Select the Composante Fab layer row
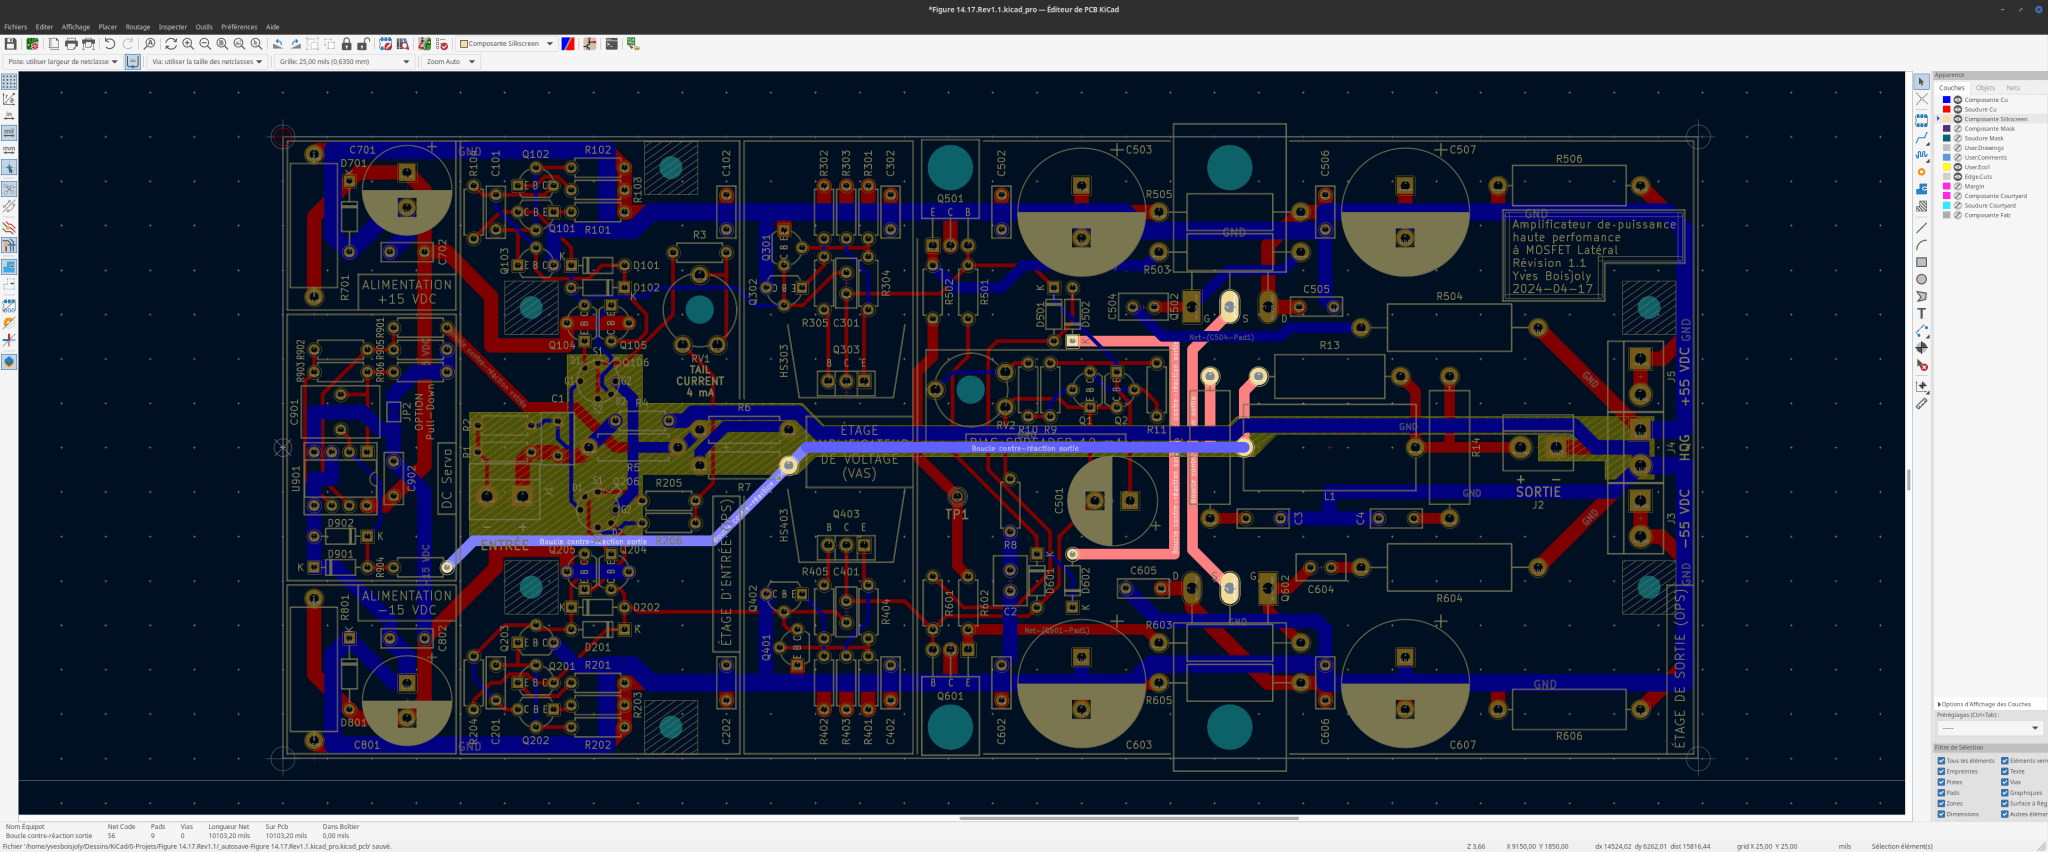Image resolution: width=2048 pixels, height=852 pixels. [1990, 215]
